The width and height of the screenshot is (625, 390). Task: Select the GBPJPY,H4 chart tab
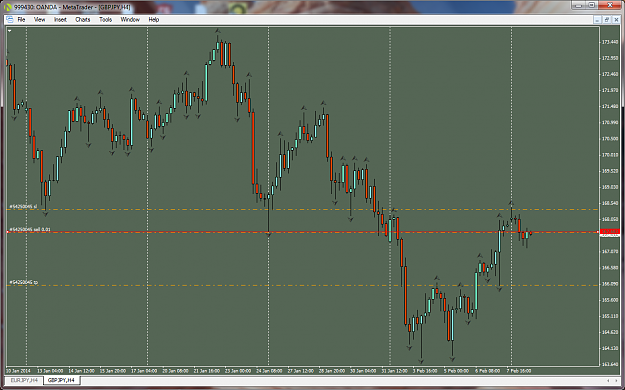point(61,380)
